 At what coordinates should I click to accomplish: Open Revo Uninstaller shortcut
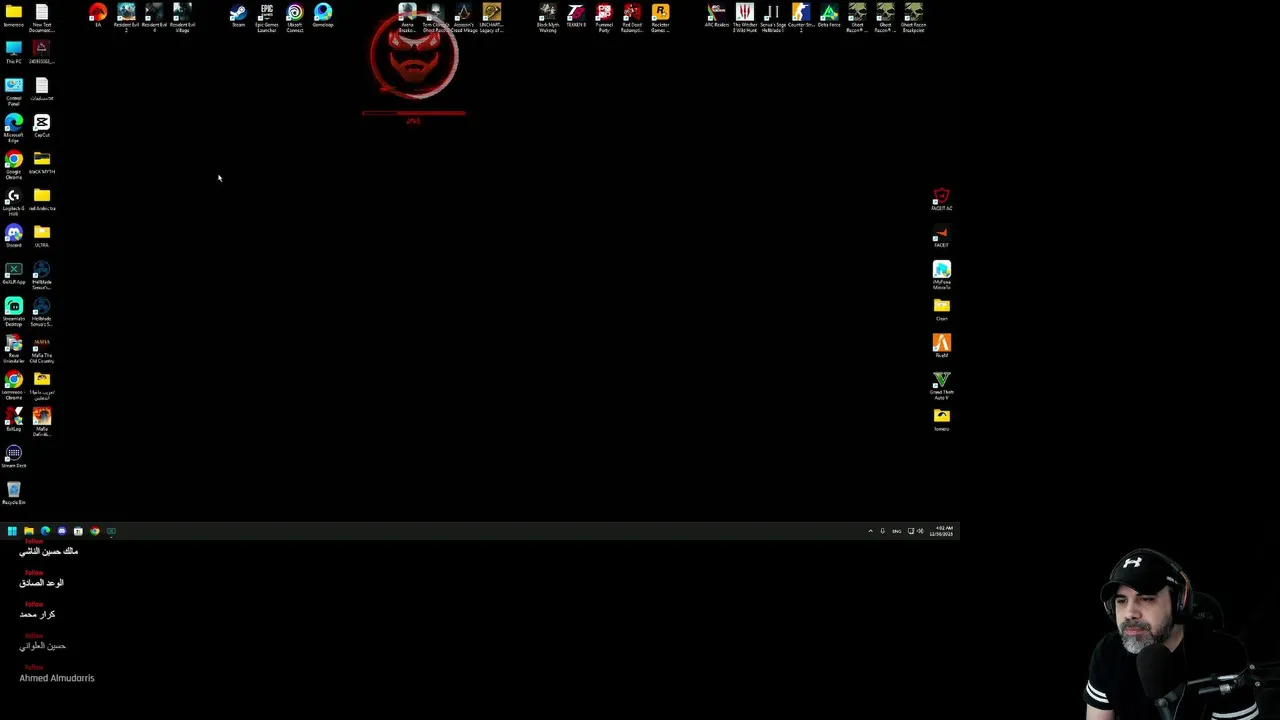tap(13, 348)
